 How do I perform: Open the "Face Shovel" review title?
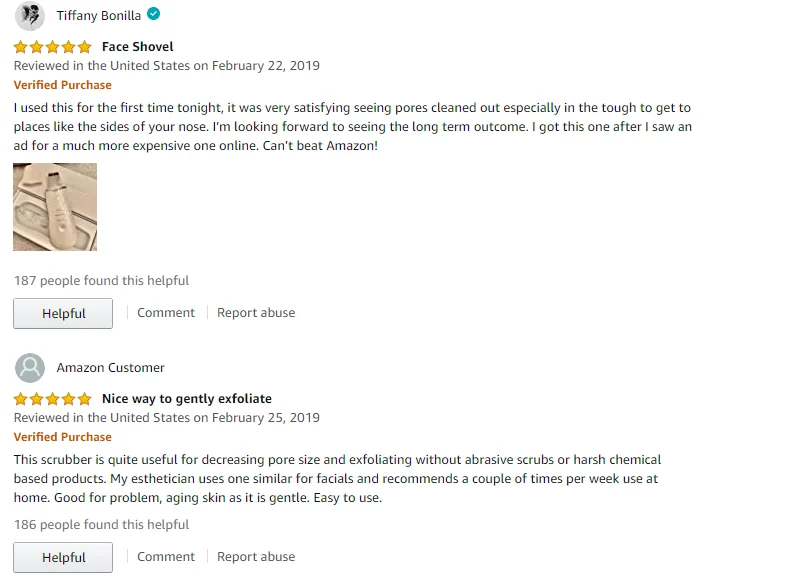pyautogui.click(x=137, y=47)
